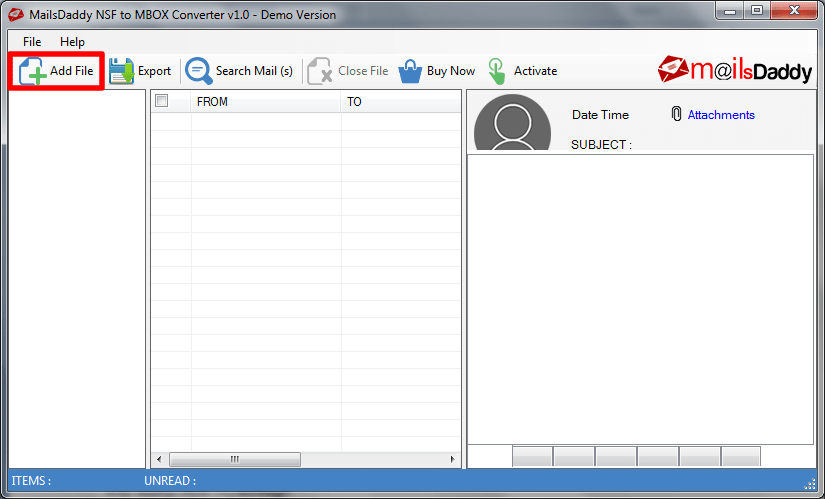
Task: Click the Activate hand pointer icon
Action: 496,71
